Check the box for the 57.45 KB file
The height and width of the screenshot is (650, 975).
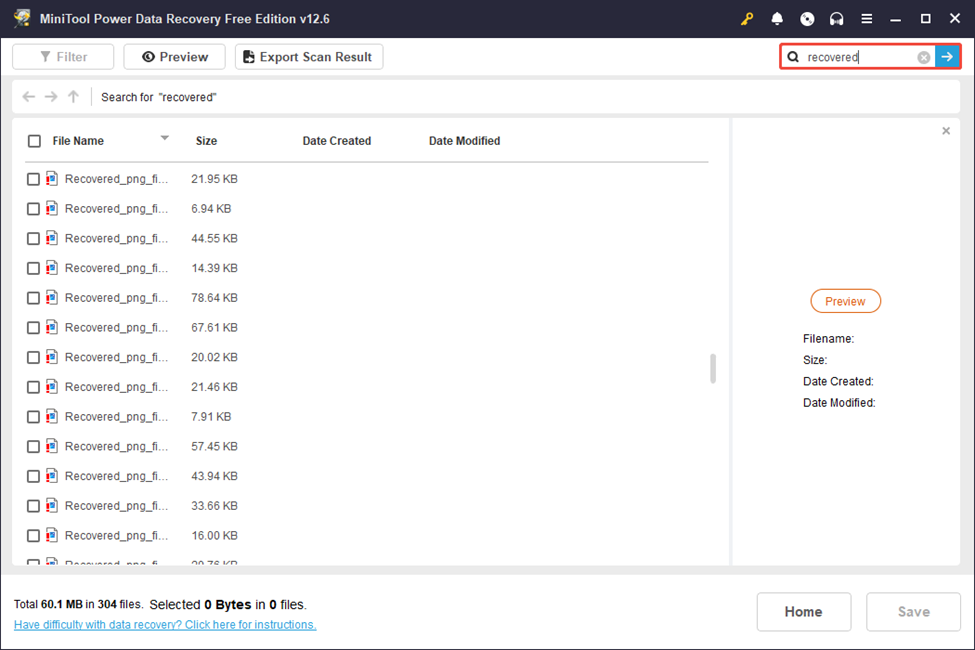(34, 447)
